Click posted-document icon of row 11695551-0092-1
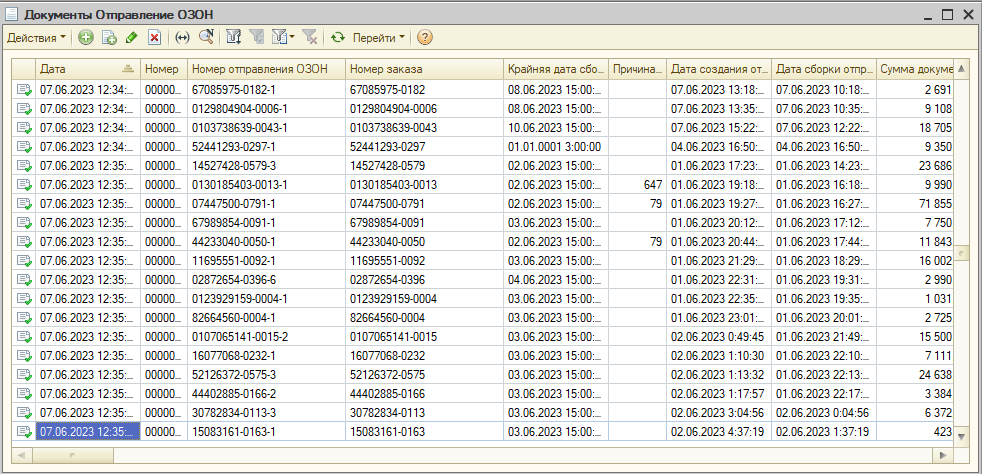The height and width of the screenshot is (474, 982). point(24,260)
